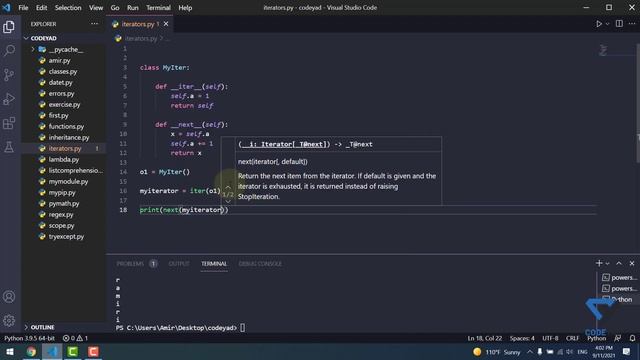Open new terminal launch profile dropdown

[607, 264]
